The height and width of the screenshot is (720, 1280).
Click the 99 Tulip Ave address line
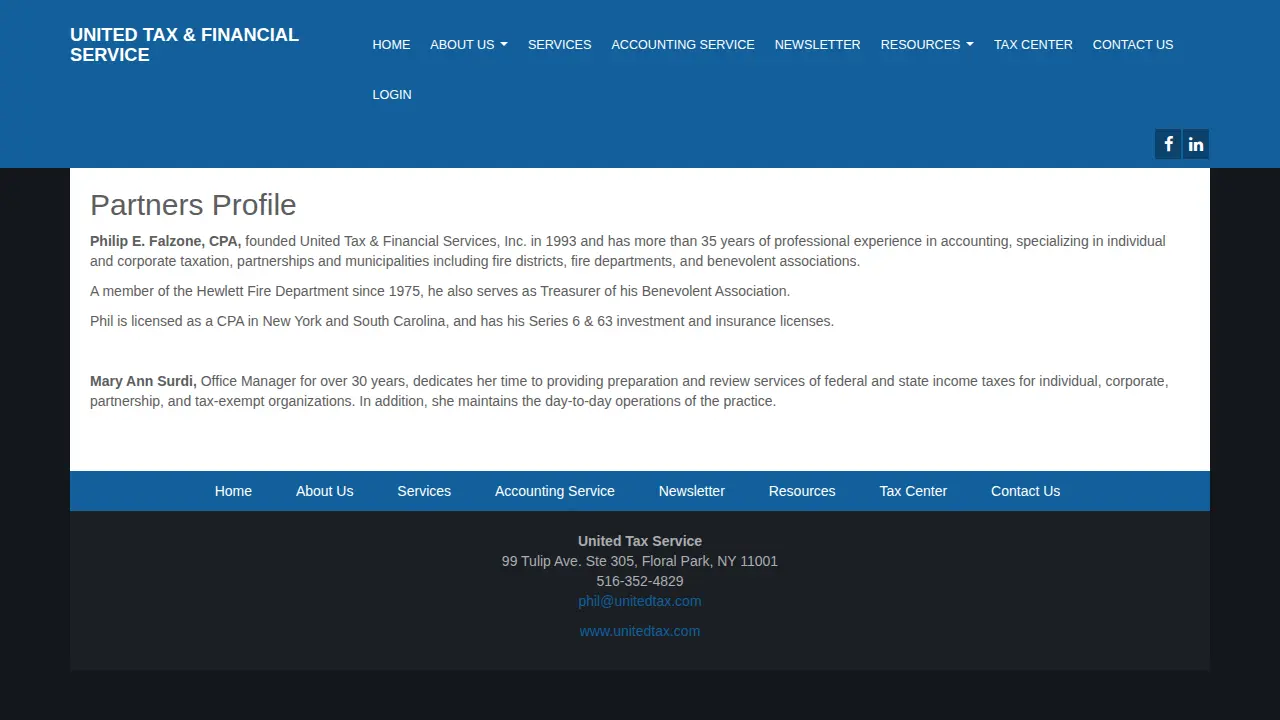point(640,561)
